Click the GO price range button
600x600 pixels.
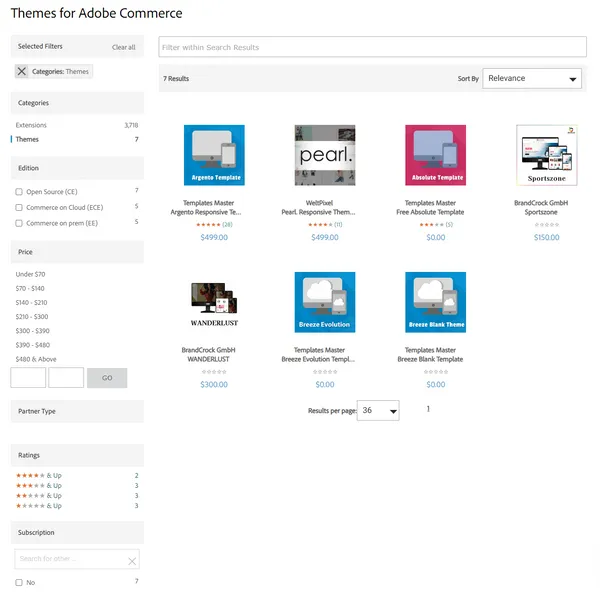click(107, 378)
